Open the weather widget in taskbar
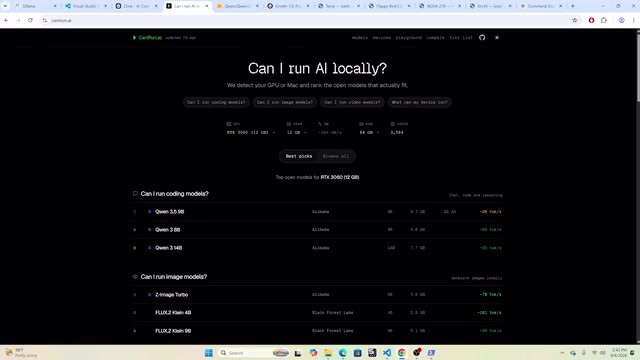The width and height of the screenshot is (640, 360). 20,353
